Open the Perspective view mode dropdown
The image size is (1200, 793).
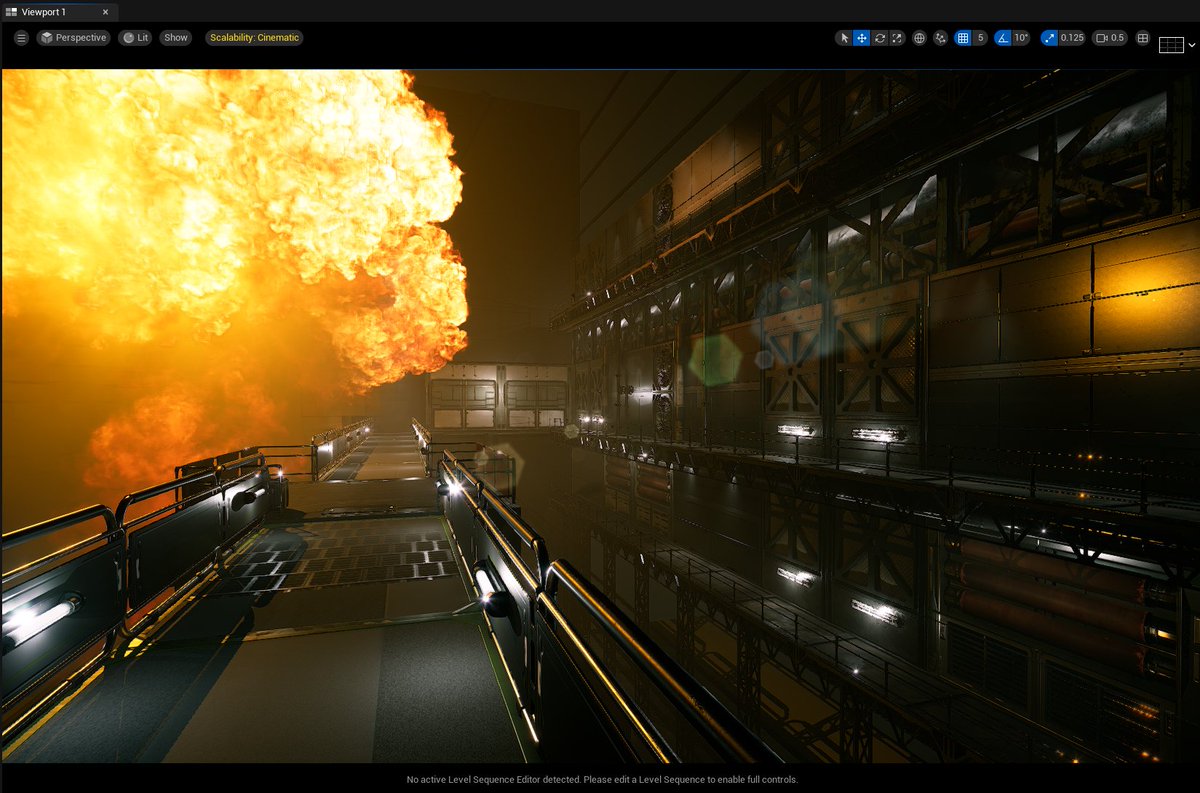[73, 38]
